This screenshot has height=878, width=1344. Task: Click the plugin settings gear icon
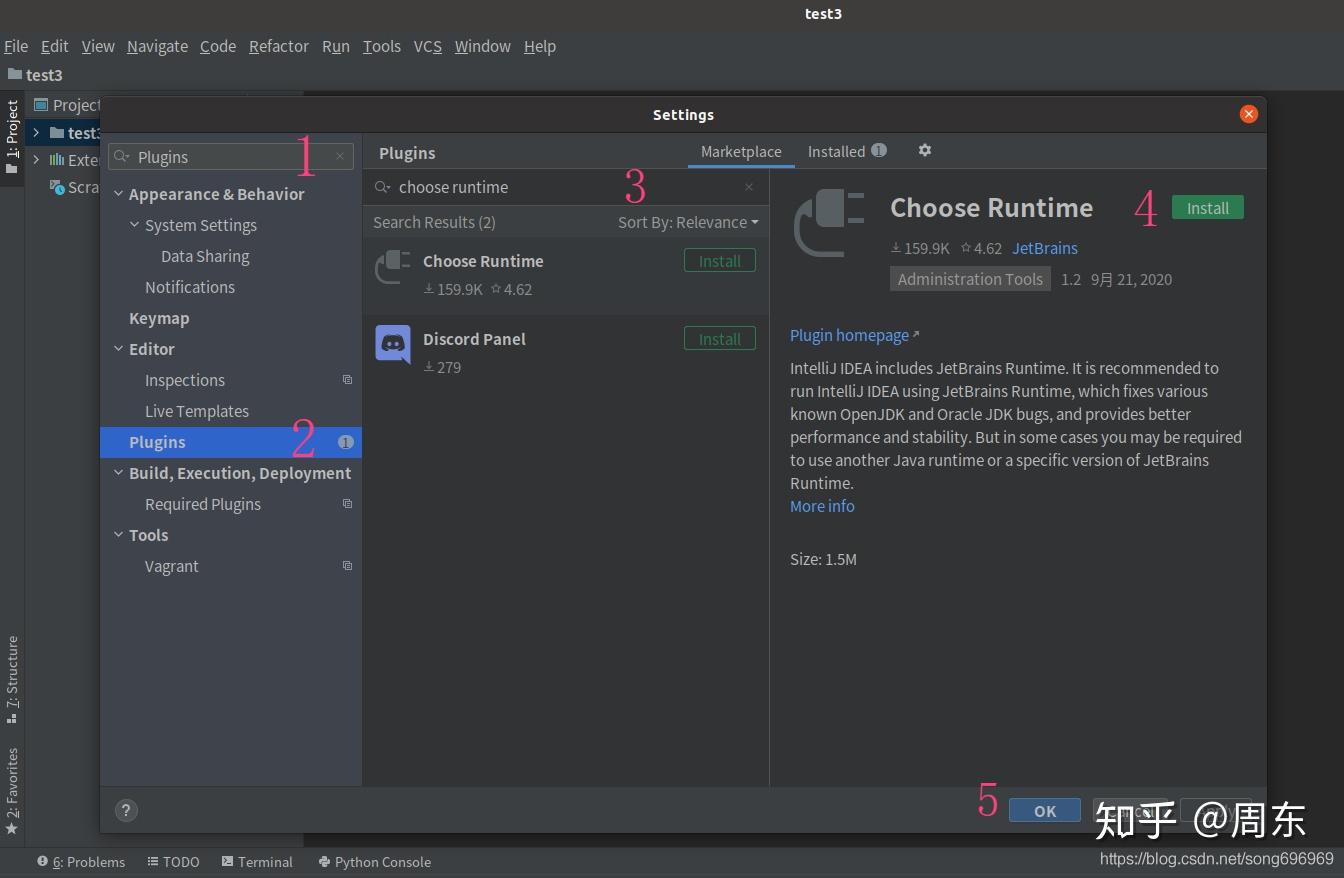point(925,150)
